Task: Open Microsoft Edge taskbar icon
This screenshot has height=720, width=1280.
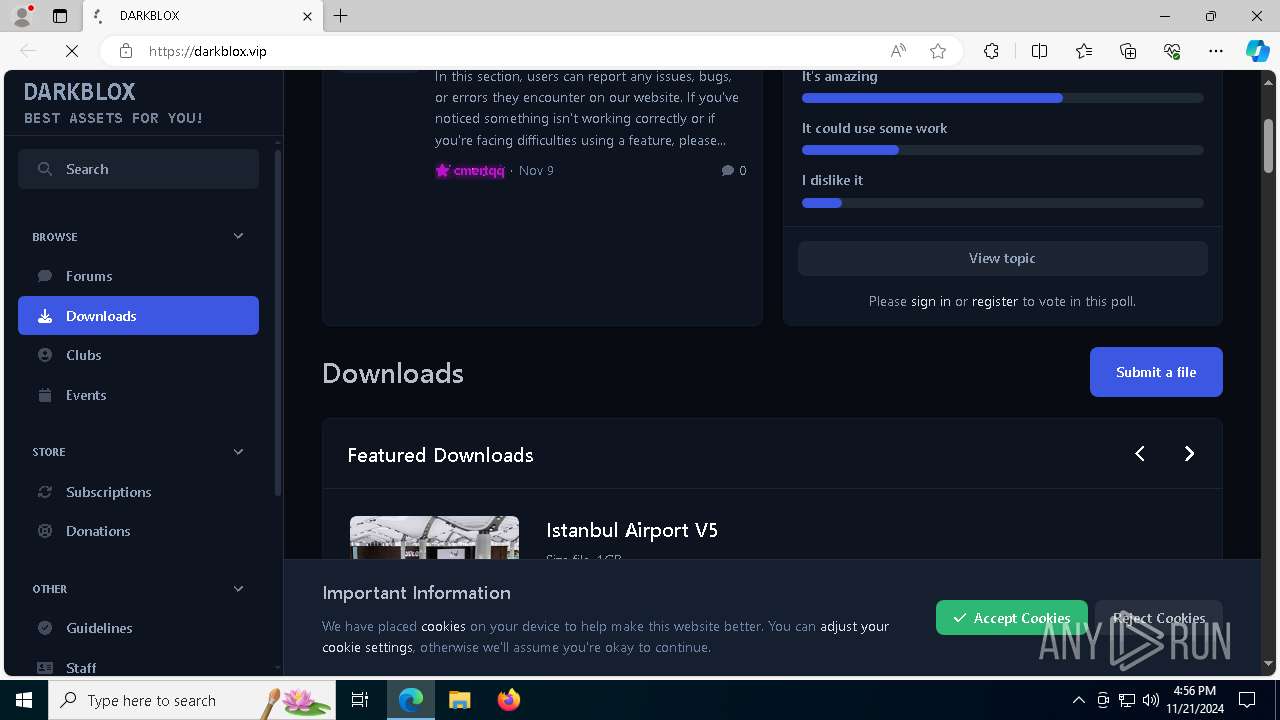Action: 411,700
